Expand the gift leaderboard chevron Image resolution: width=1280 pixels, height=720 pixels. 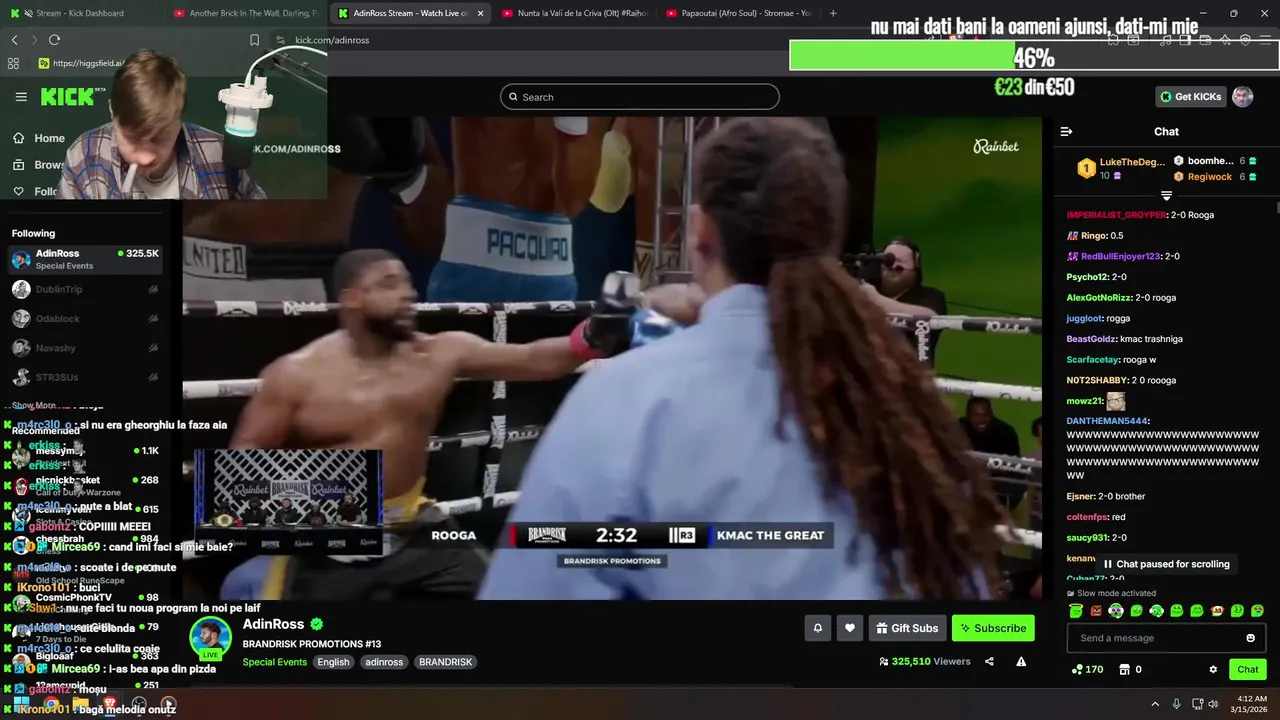[x=1166, y=196]
